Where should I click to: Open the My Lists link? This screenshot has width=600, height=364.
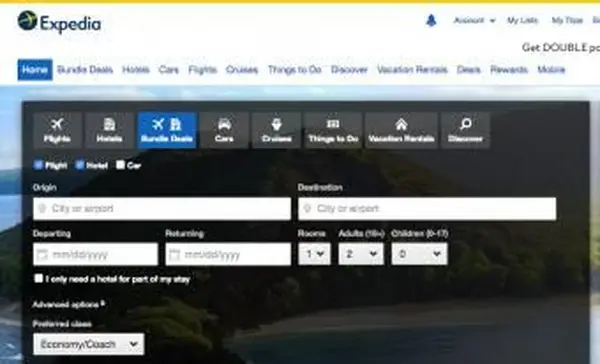[522, 20]
